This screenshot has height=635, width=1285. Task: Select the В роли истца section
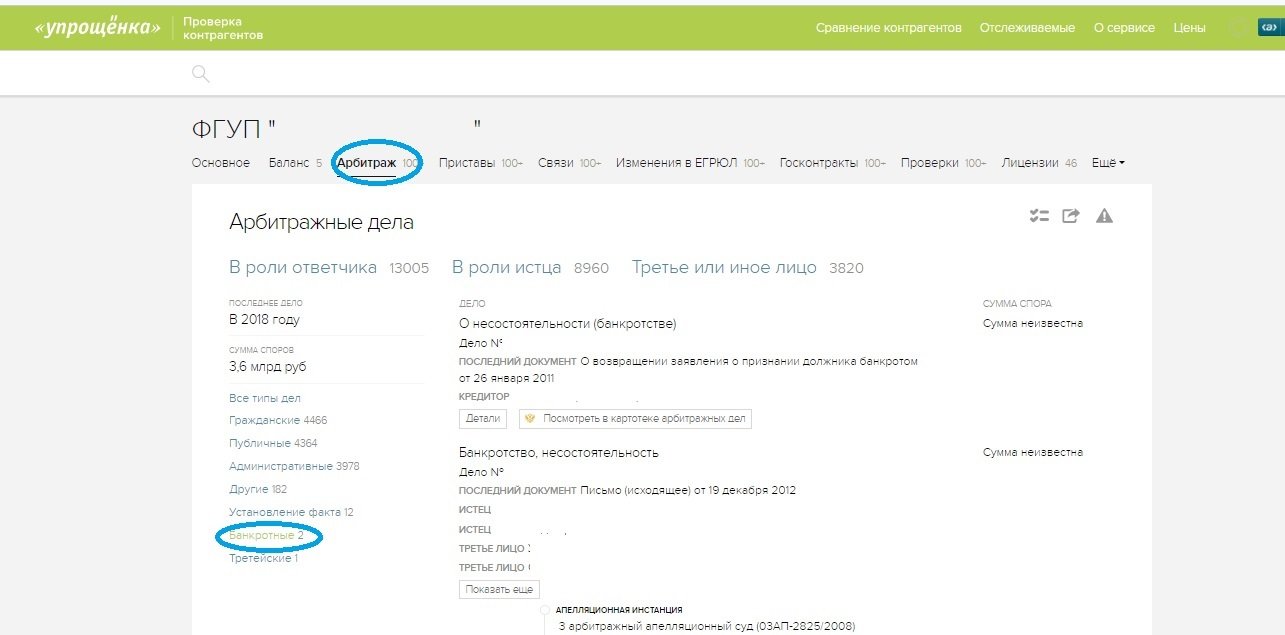(x=513, y=268)
